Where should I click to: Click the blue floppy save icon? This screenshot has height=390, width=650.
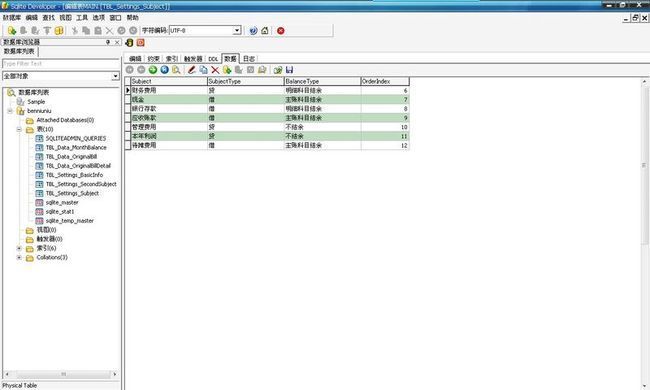coord(289,70)
